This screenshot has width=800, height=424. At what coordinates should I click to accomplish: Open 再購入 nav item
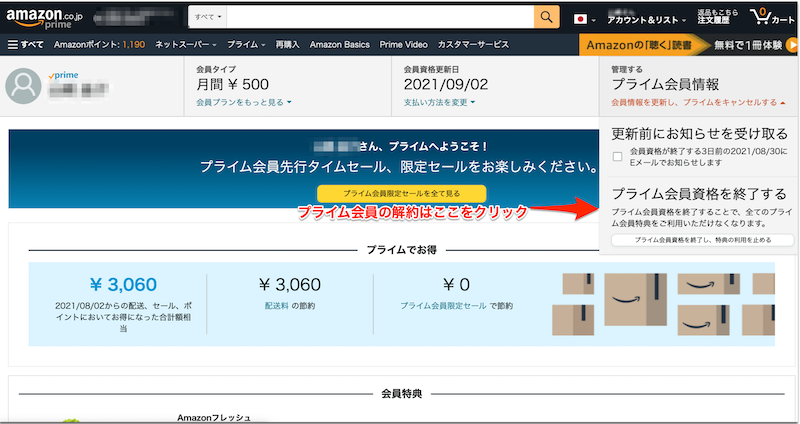[287, 45]
